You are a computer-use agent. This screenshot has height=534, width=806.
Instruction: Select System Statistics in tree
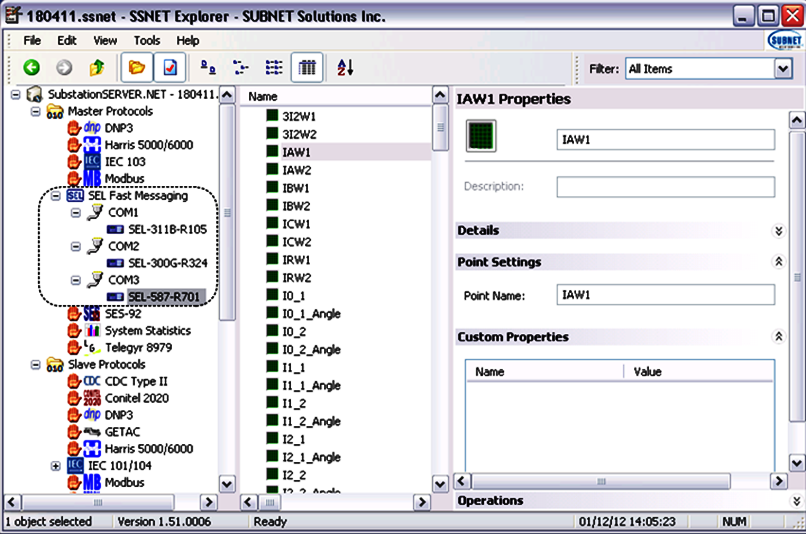coord(148,330)
